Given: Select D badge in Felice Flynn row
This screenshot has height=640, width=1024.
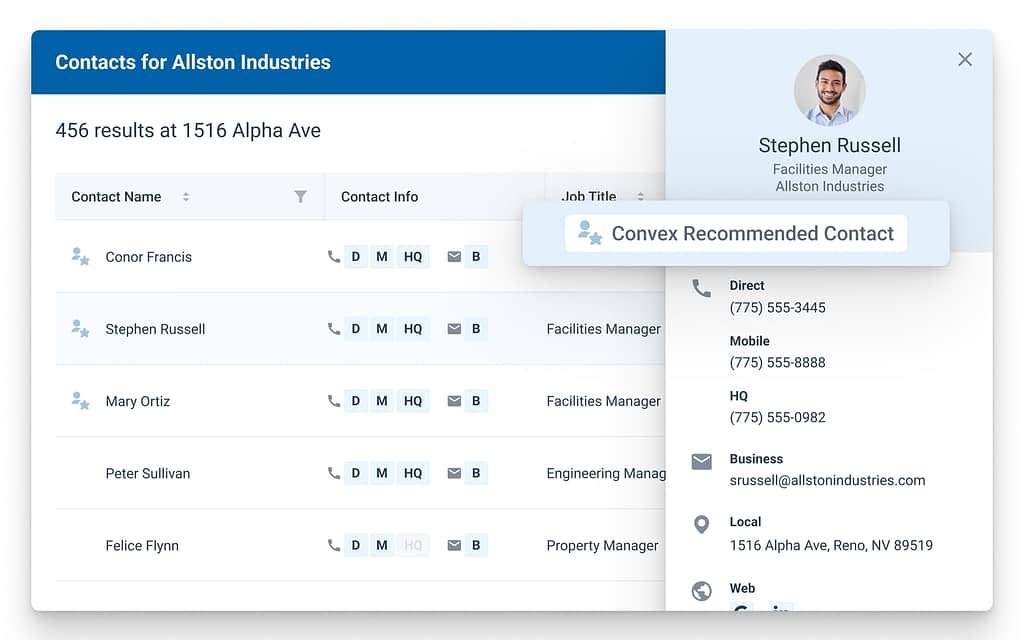Looking at the screenshot, I should (356, 545).
